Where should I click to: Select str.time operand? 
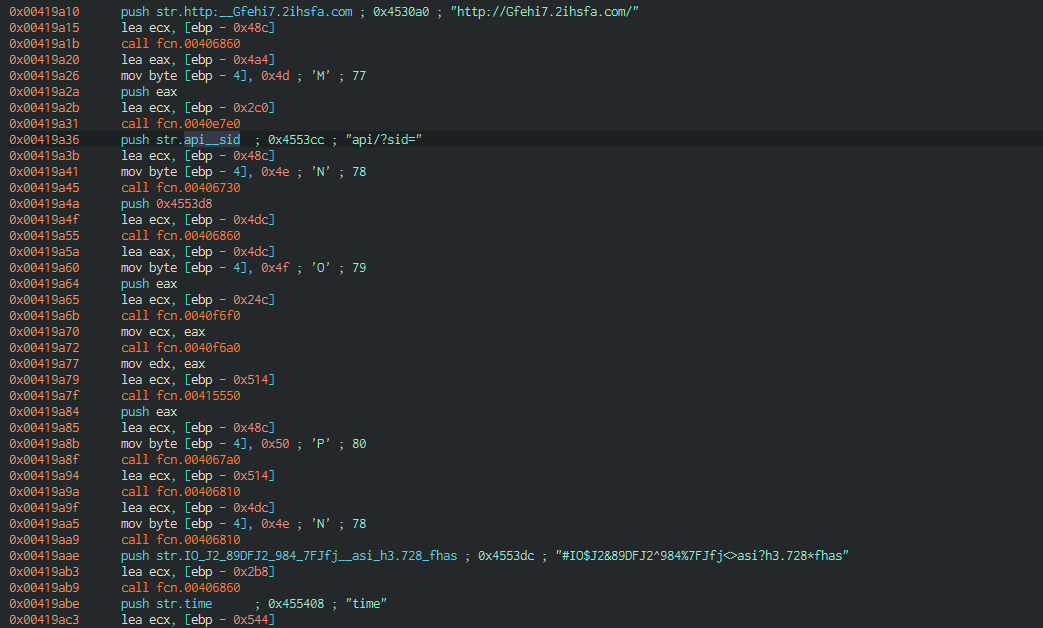(184, 602)
